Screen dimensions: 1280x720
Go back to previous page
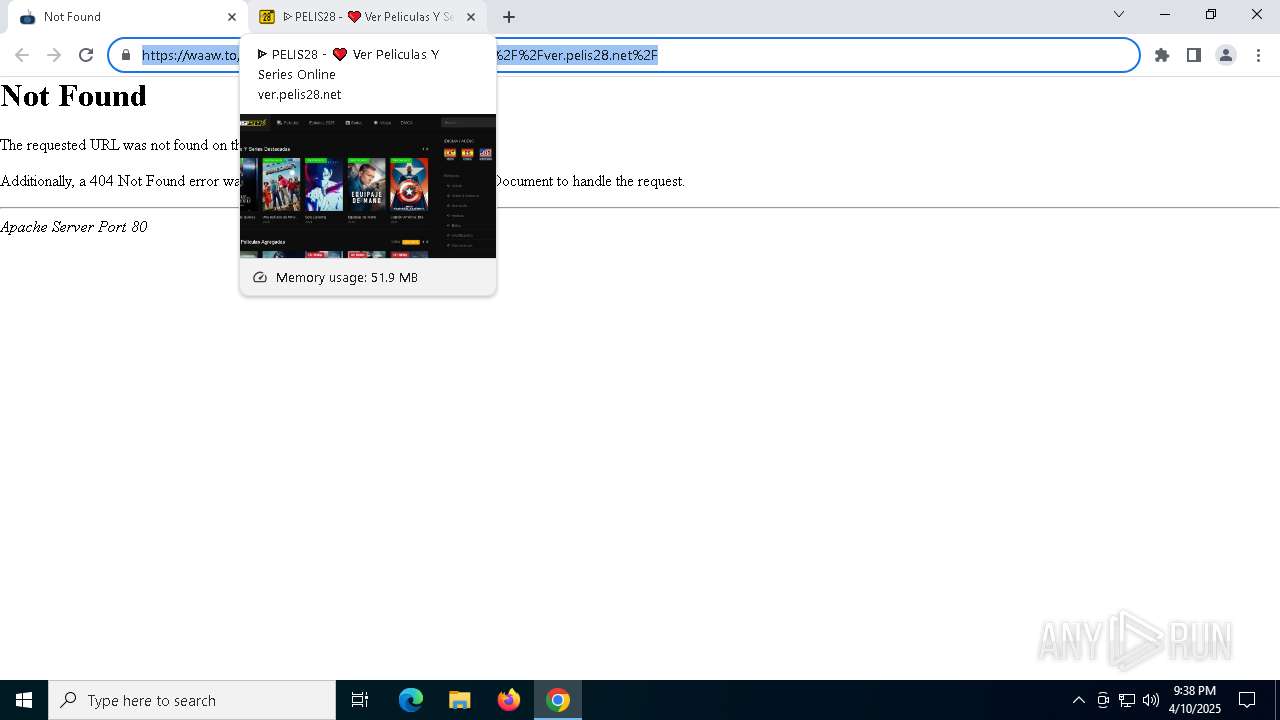click(22, 55)
